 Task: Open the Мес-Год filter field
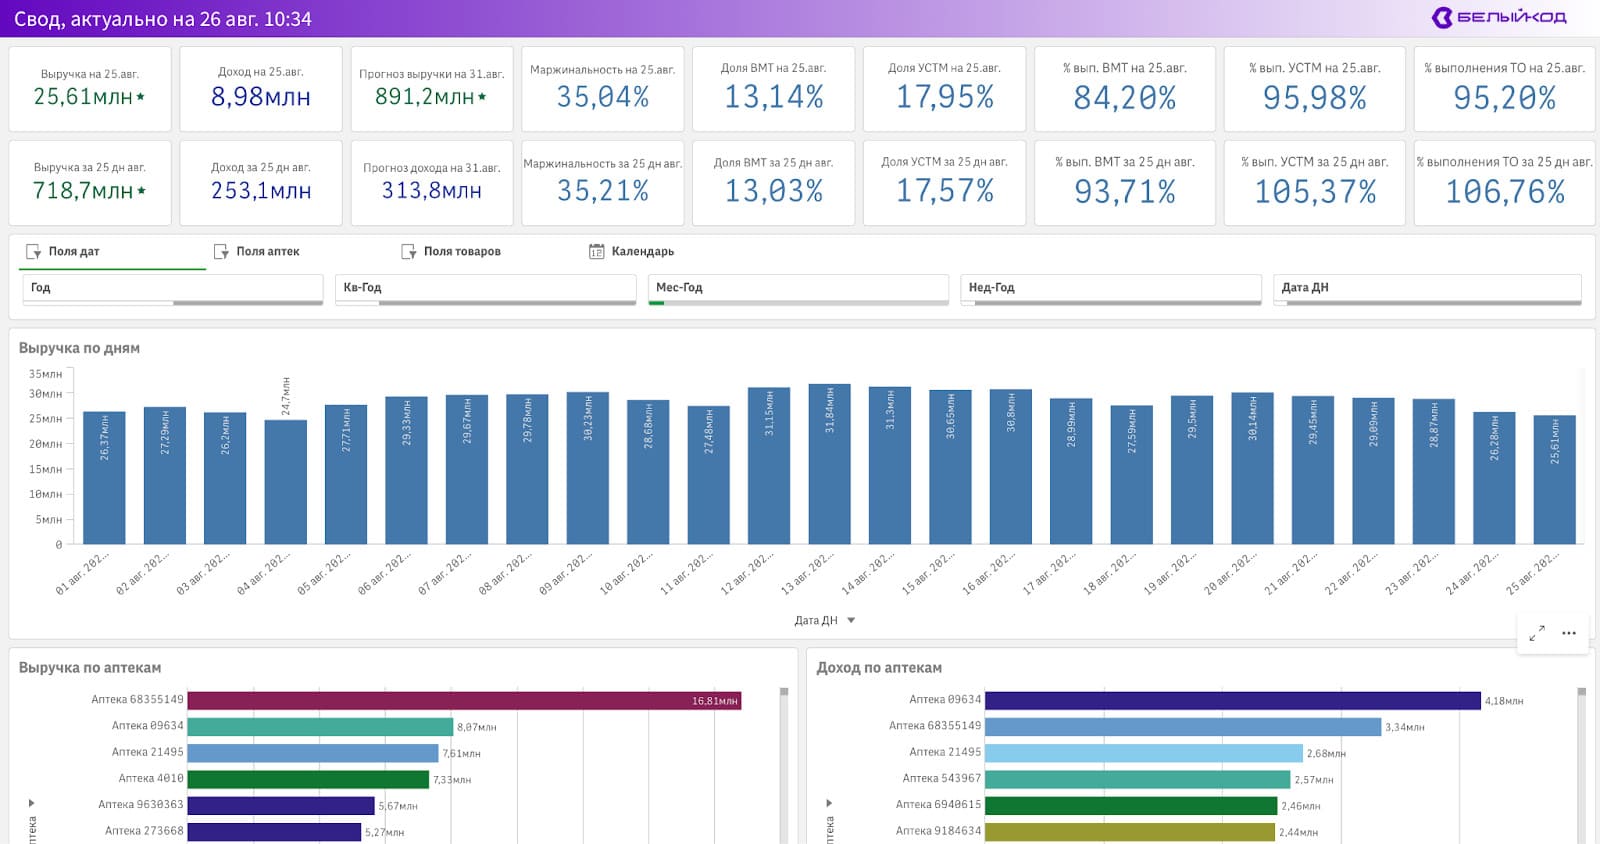[798, 289]
